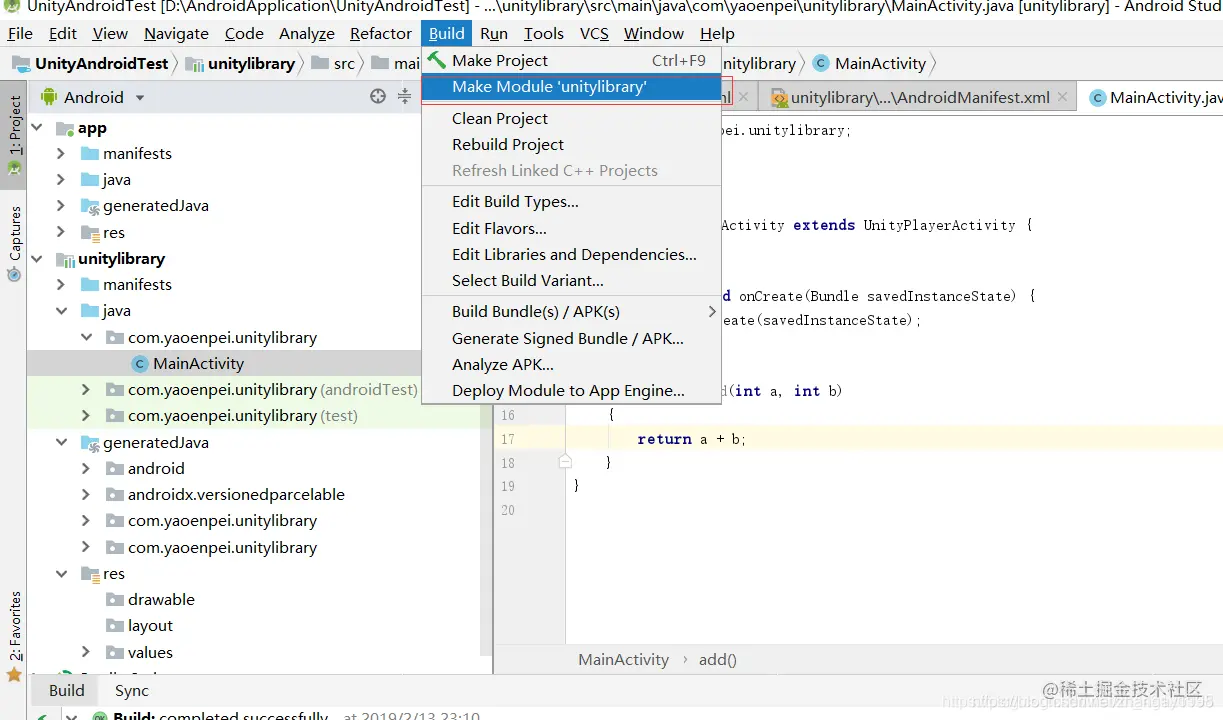Open the Run menu in menu bar
The width and height of the screenshot is (1223, 720).
coord(494,33)
